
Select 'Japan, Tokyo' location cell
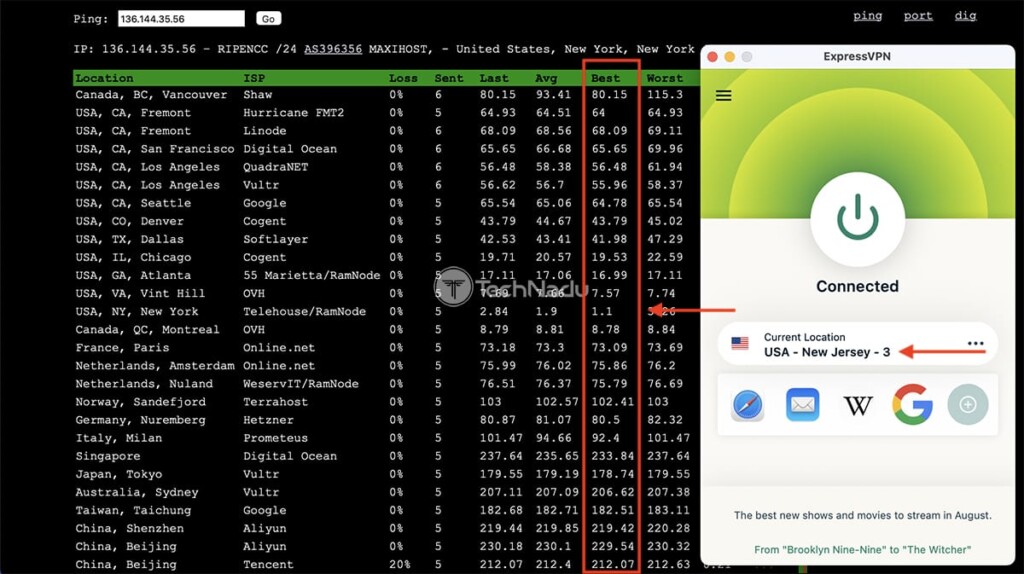coord(119,474)
